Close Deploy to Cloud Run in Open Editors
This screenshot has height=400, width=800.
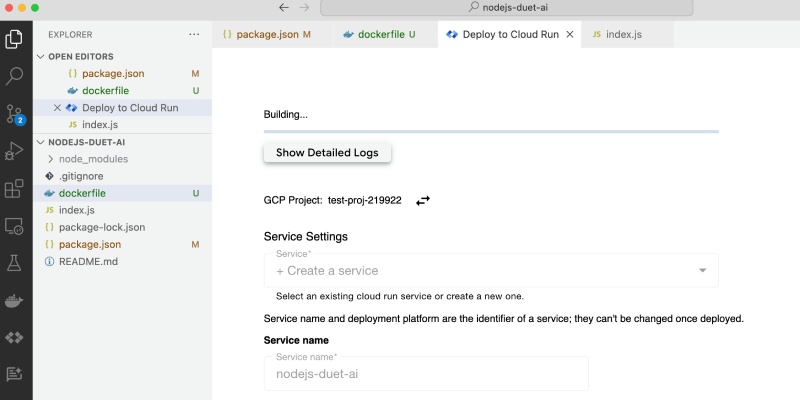pos(57,108)
